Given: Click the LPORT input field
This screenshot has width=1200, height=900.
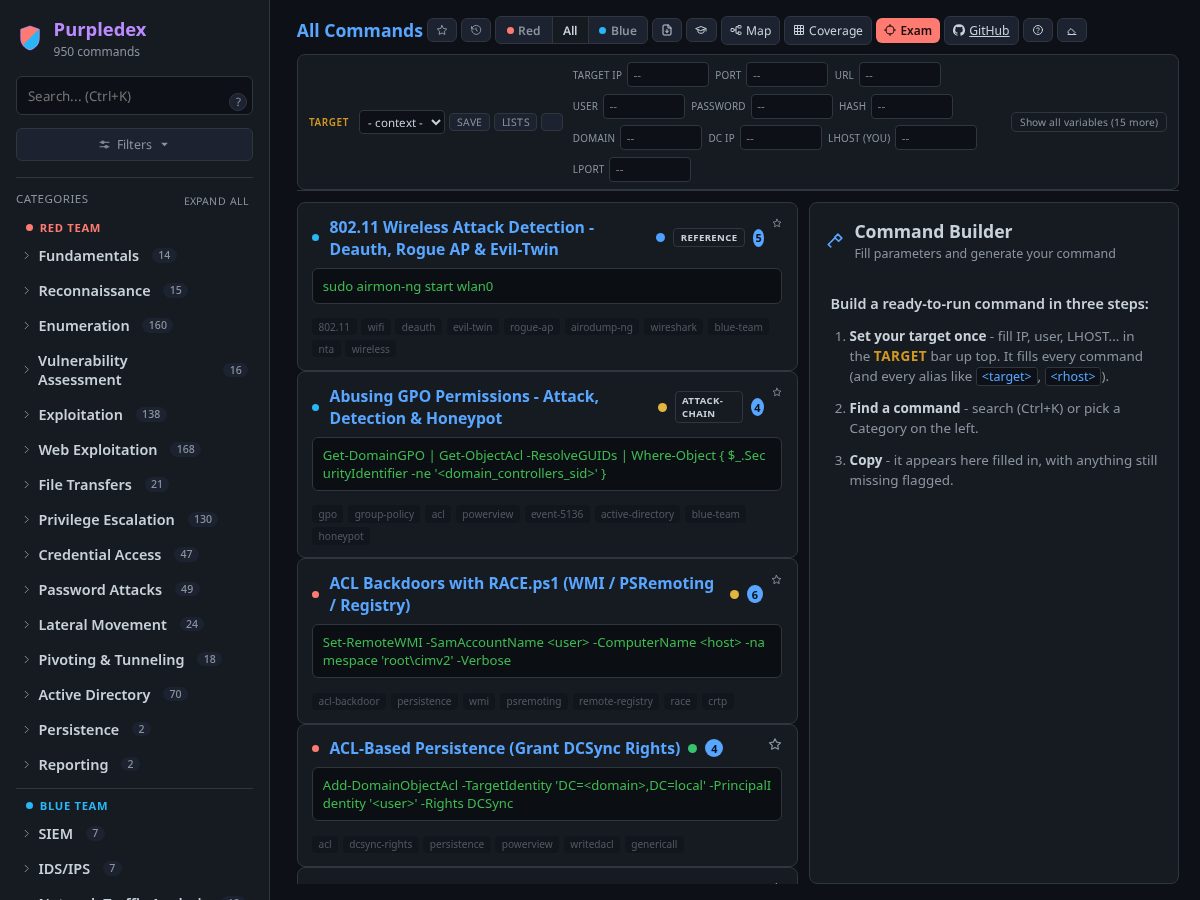Looking at the screenshot, I should (x=650, y=170).
